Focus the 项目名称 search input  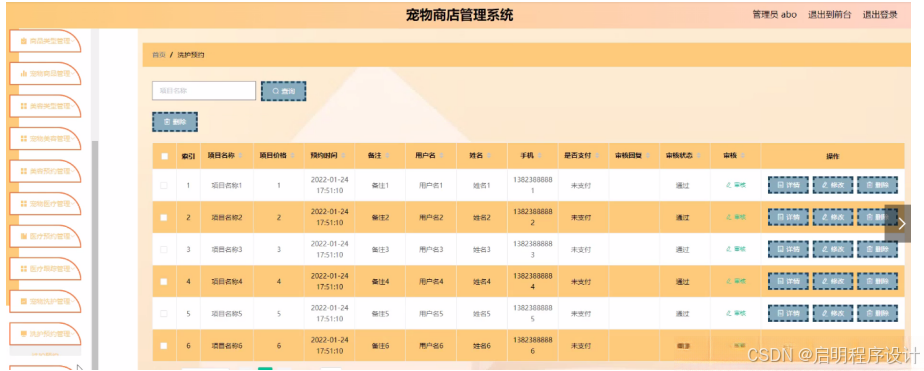point(204,91)
